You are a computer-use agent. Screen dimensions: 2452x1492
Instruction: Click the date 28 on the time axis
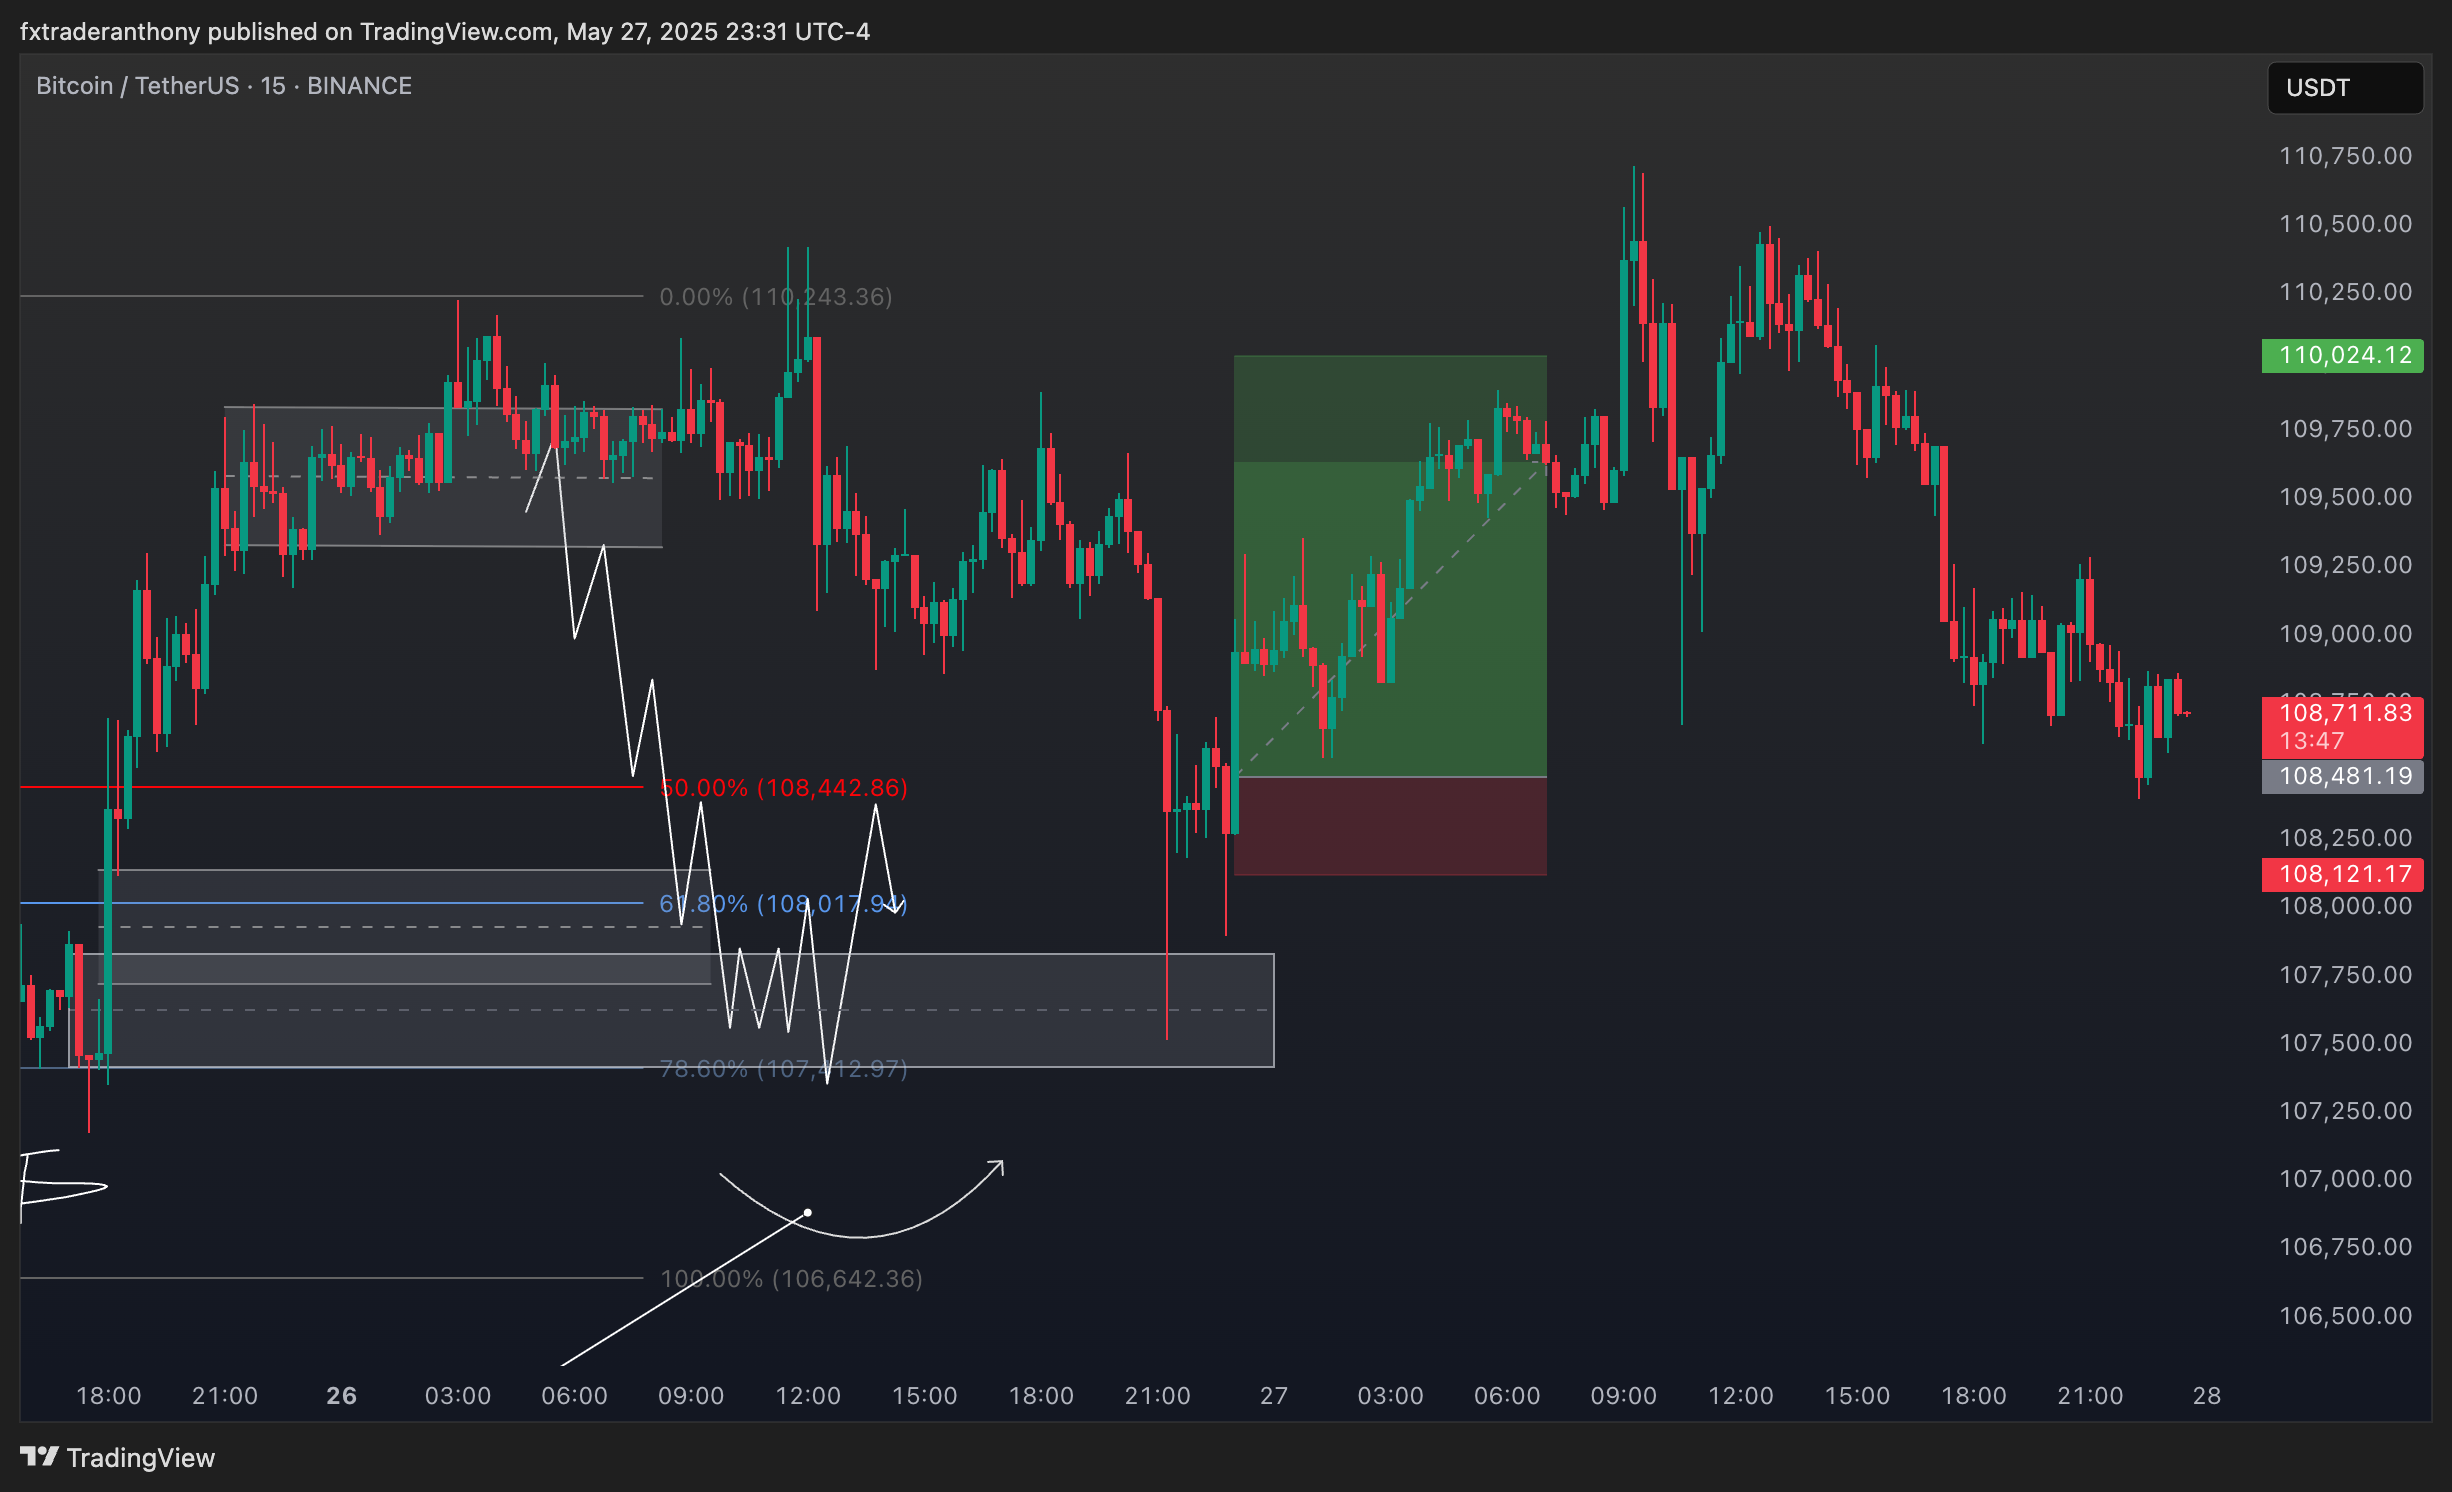coord(2207,1396)
